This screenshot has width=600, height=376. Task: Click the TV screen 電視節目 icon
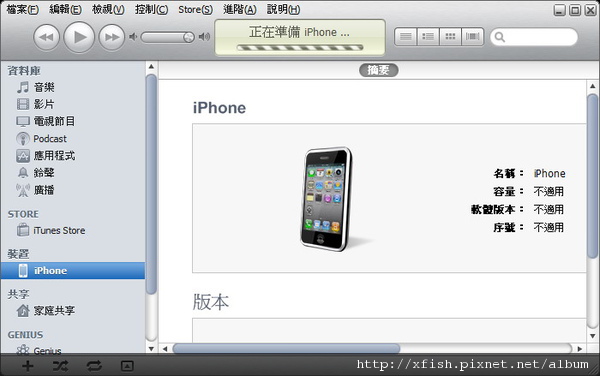coord(23,122)
